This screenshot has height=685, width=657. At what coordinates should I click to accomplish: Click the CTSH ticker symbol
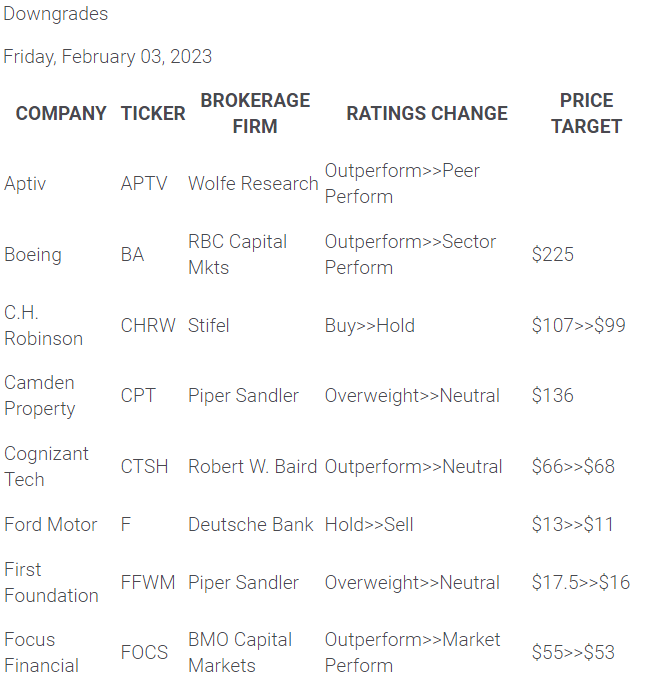point(145,467)
